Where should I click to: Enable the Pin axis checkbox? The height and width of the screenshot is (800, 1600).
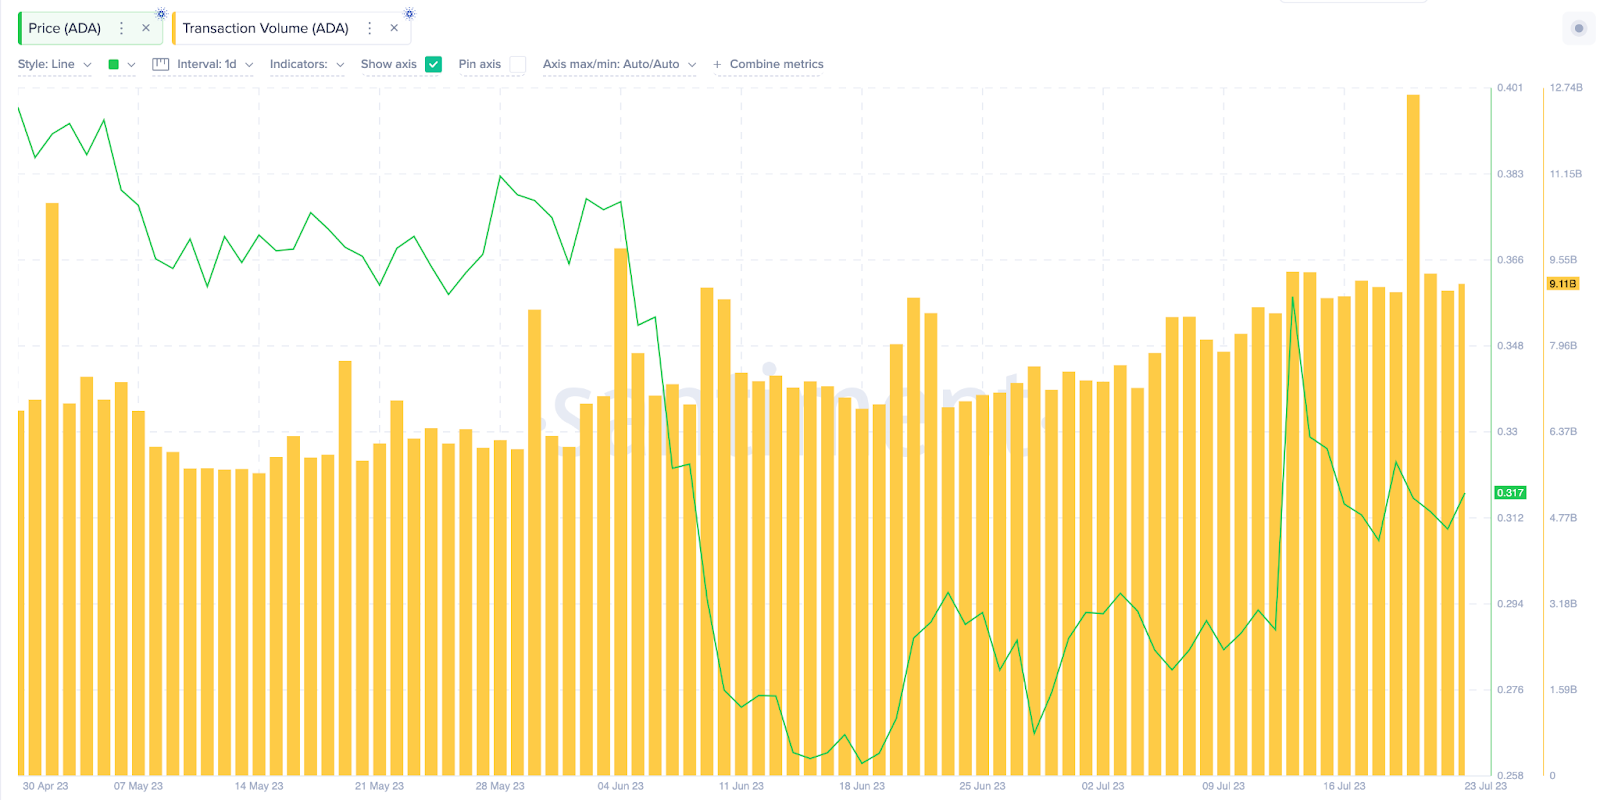click(x=517, y=64)
